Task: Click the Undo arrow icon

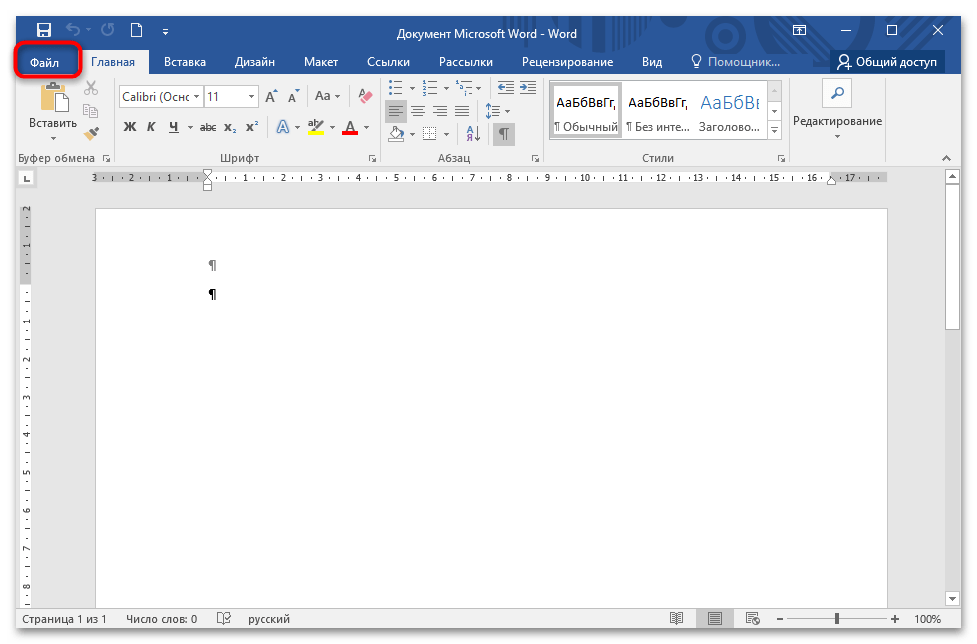Action: [x=74, y=30]
